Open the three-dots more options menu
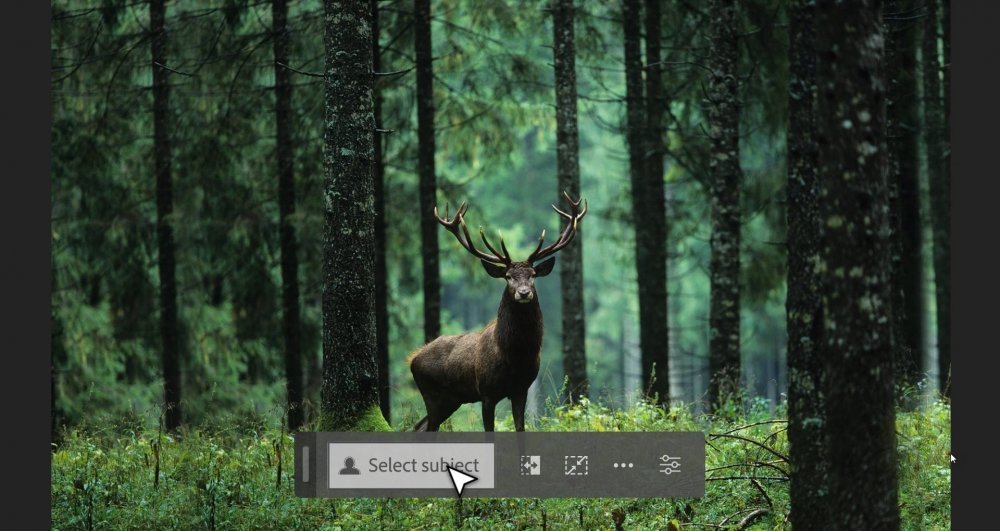The height and width of the screenshot is (531, 1000). [623, 465]
